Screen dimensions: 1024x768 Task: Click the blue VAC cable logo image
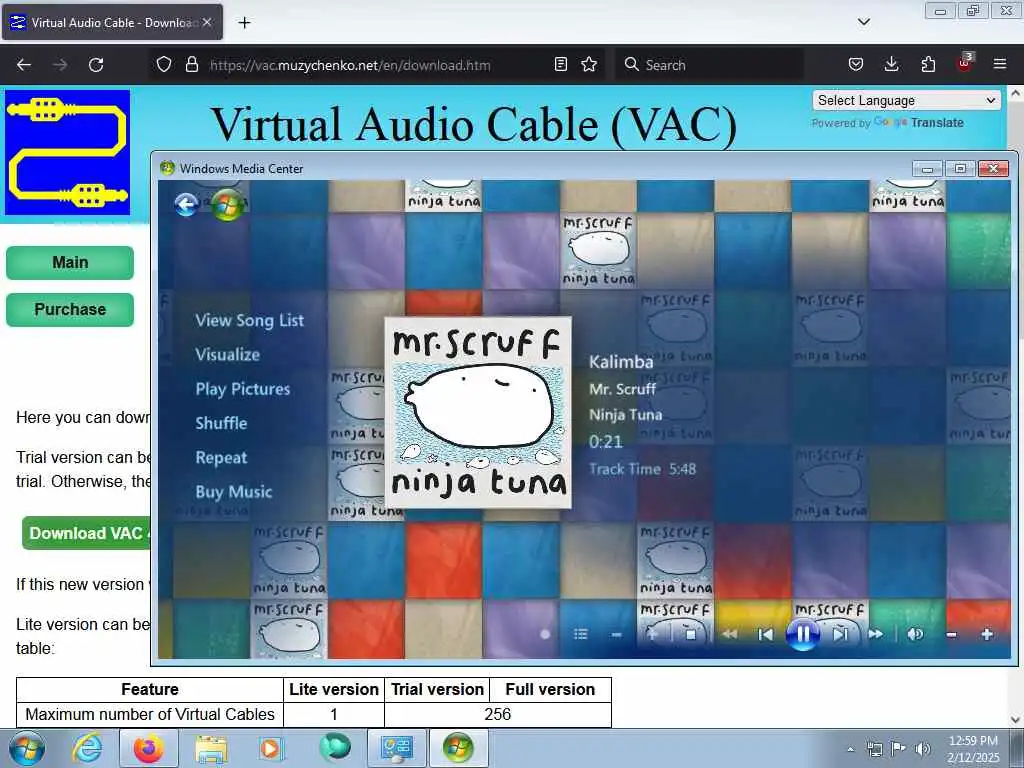click(67, 153)
